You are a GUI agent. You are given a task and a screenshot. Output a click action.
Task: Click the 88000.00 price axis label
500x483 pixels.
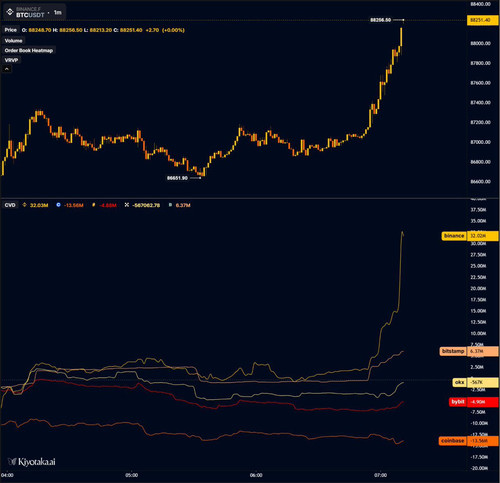pos(480,43)
